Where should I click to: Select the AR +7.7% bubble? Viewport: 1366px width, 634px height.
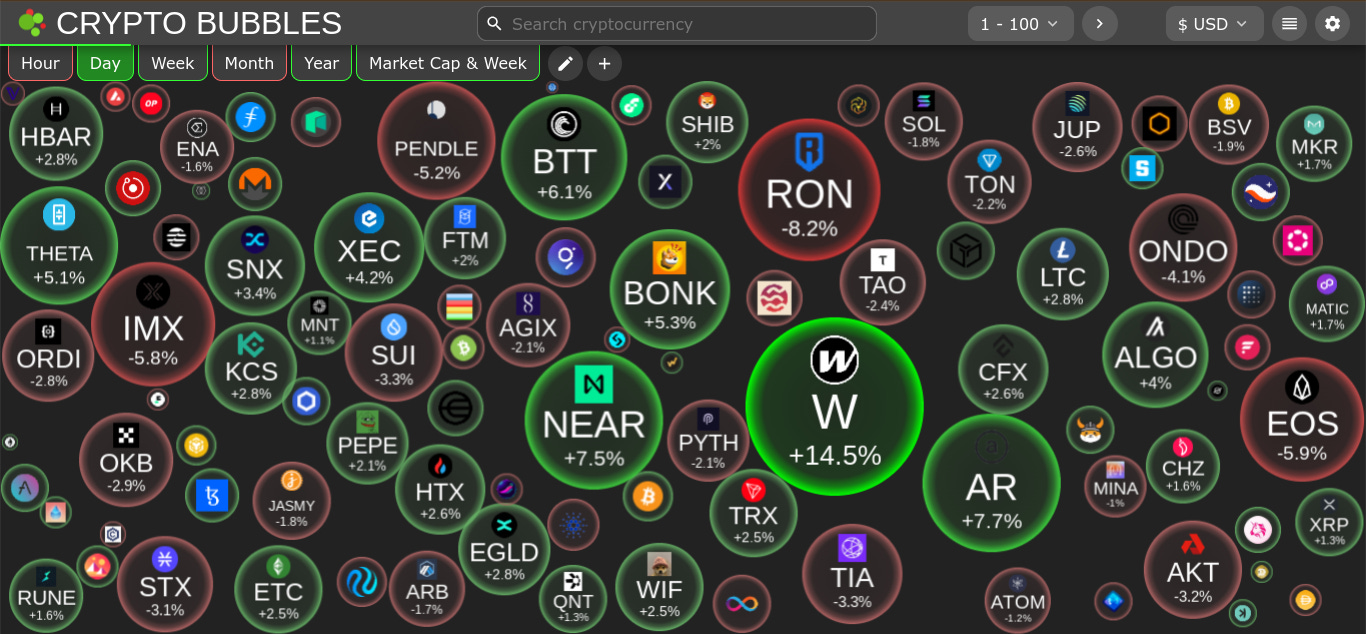tap(991, 483)
